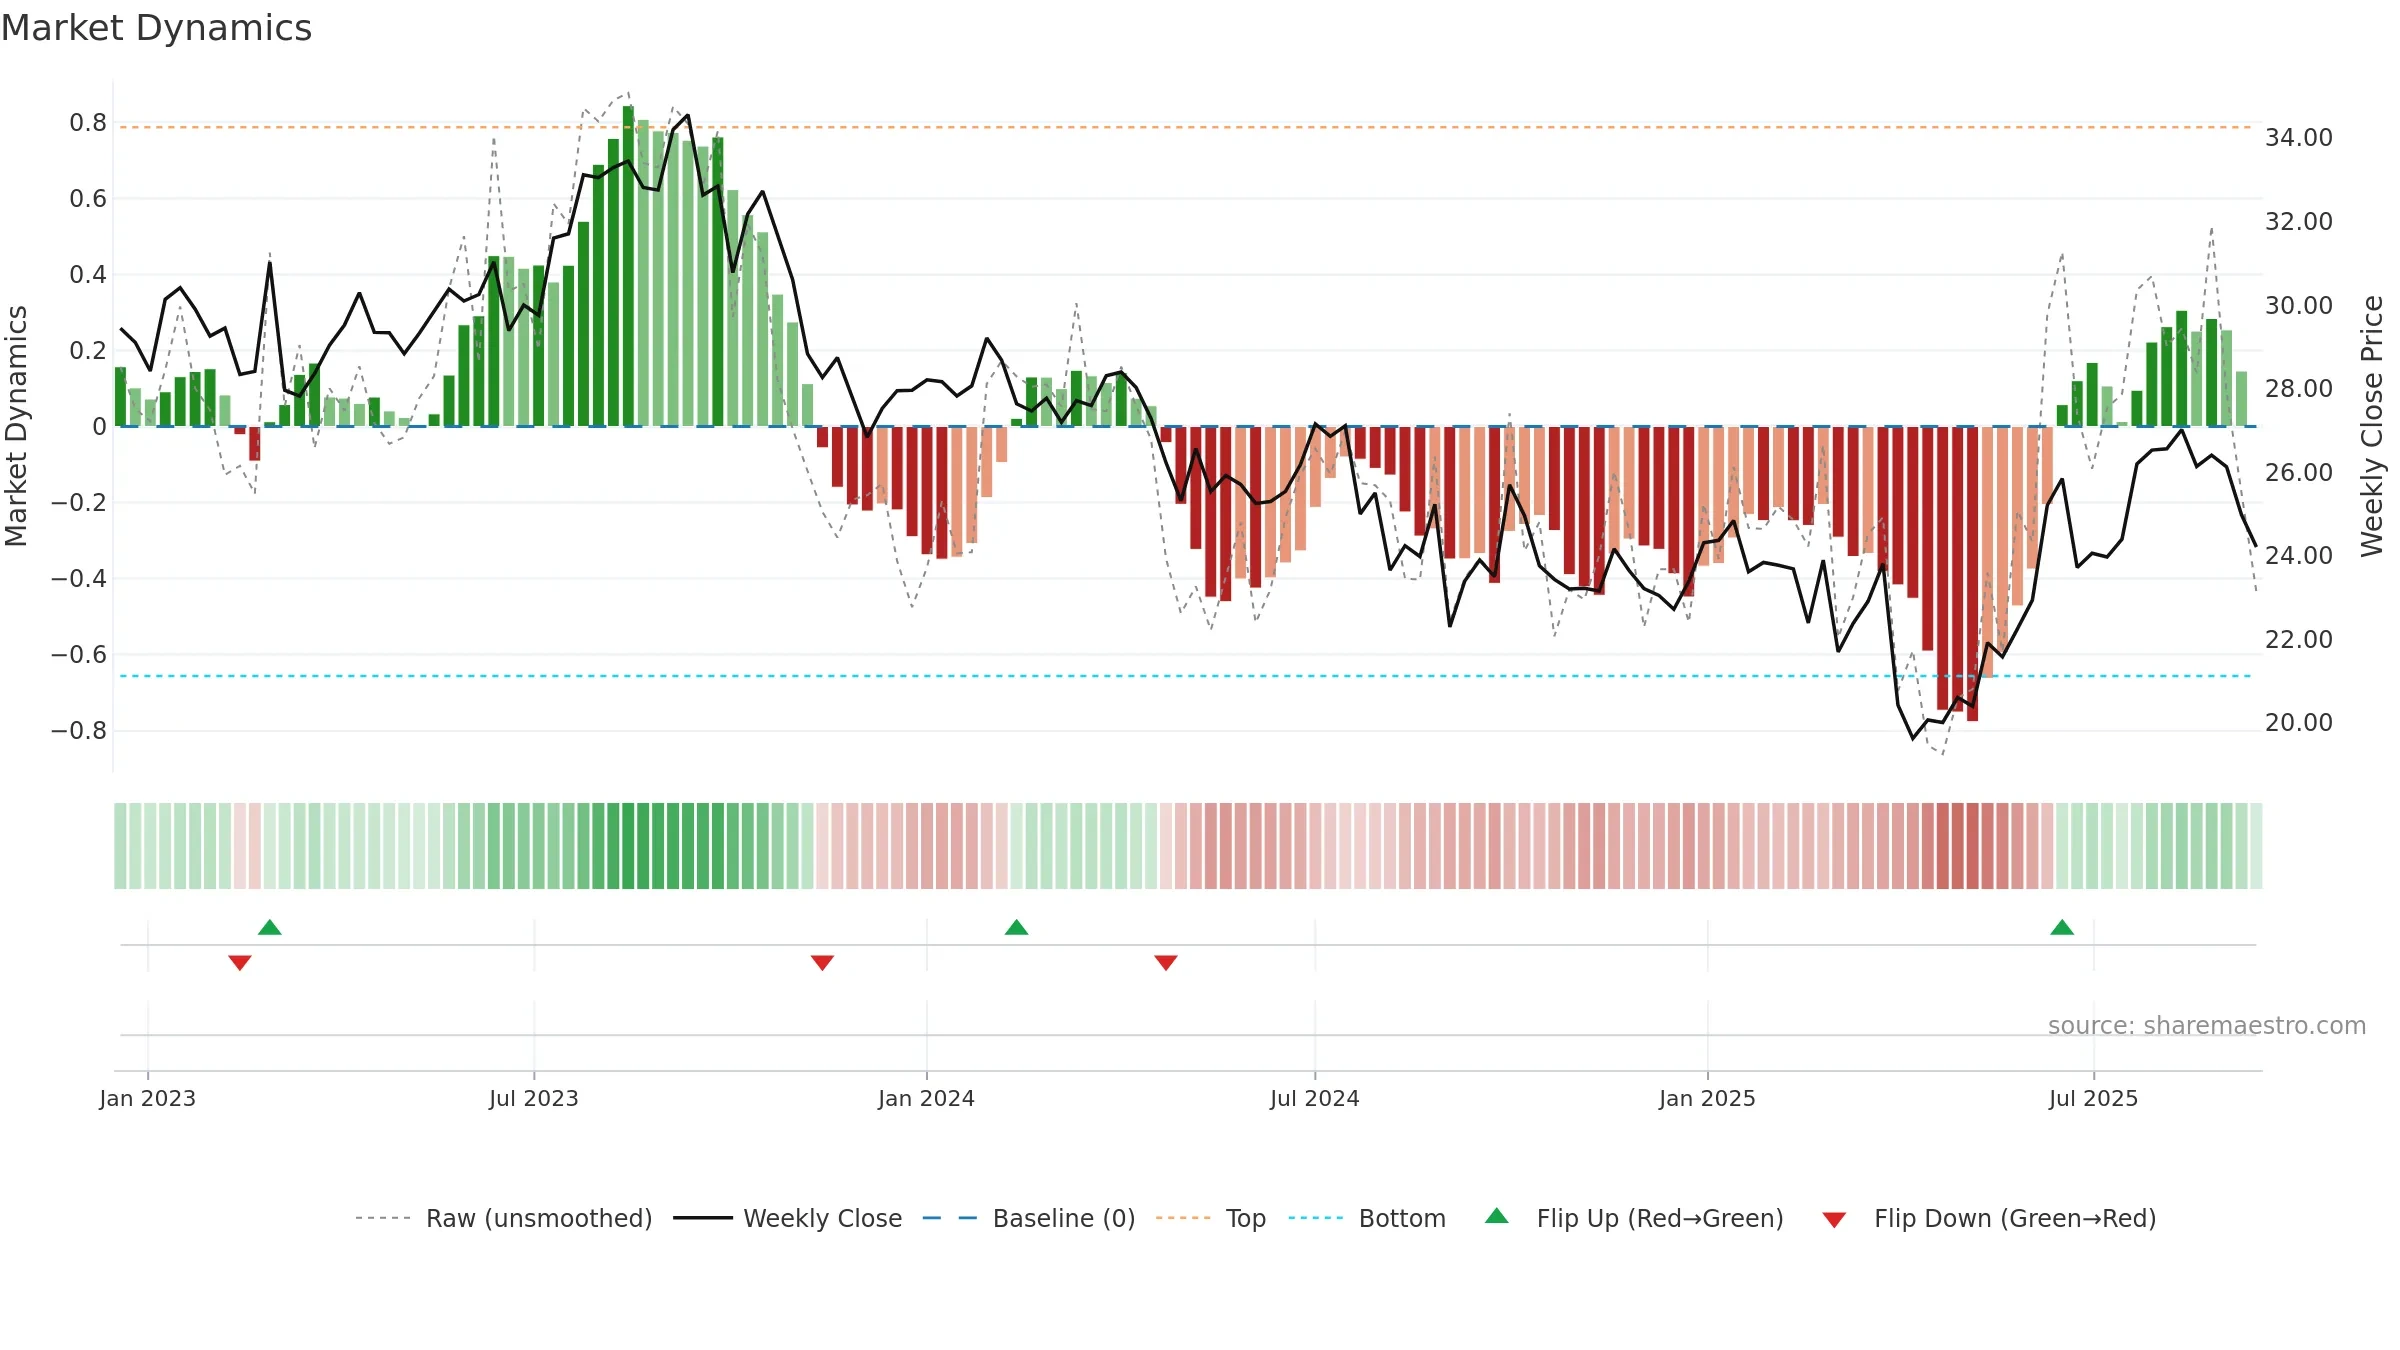
Task: Click the Jul 2025 axis label
Action: (2094, 1098)
